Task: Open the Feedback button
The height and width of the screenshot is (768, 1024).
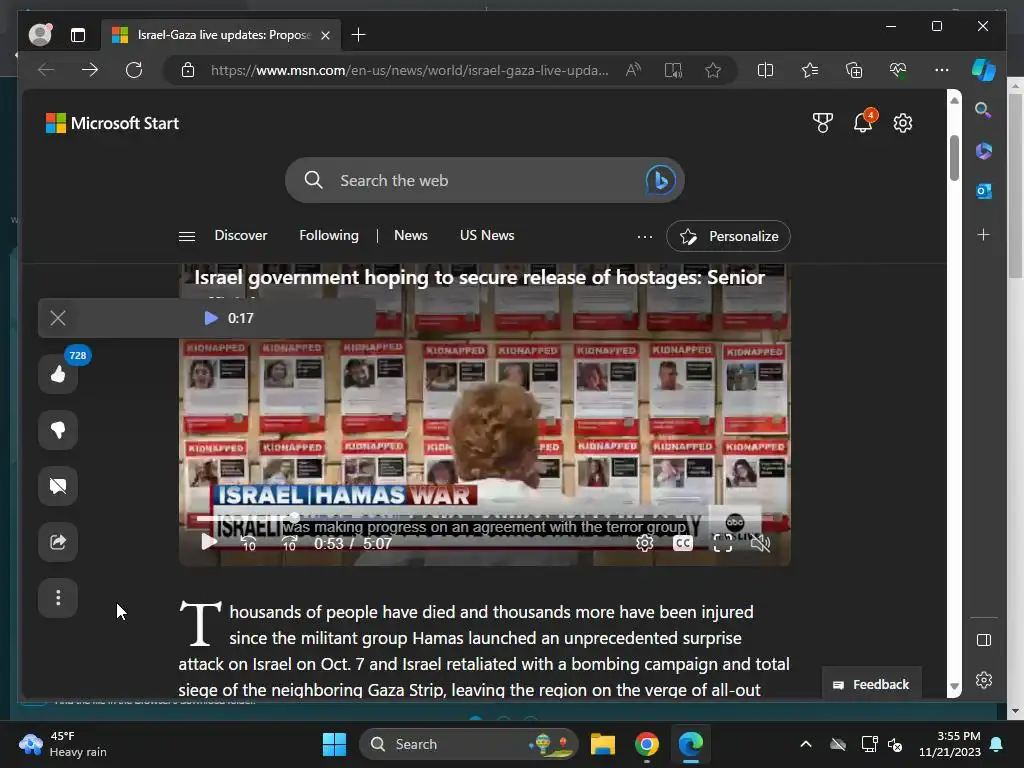Action: coord(871,684)
